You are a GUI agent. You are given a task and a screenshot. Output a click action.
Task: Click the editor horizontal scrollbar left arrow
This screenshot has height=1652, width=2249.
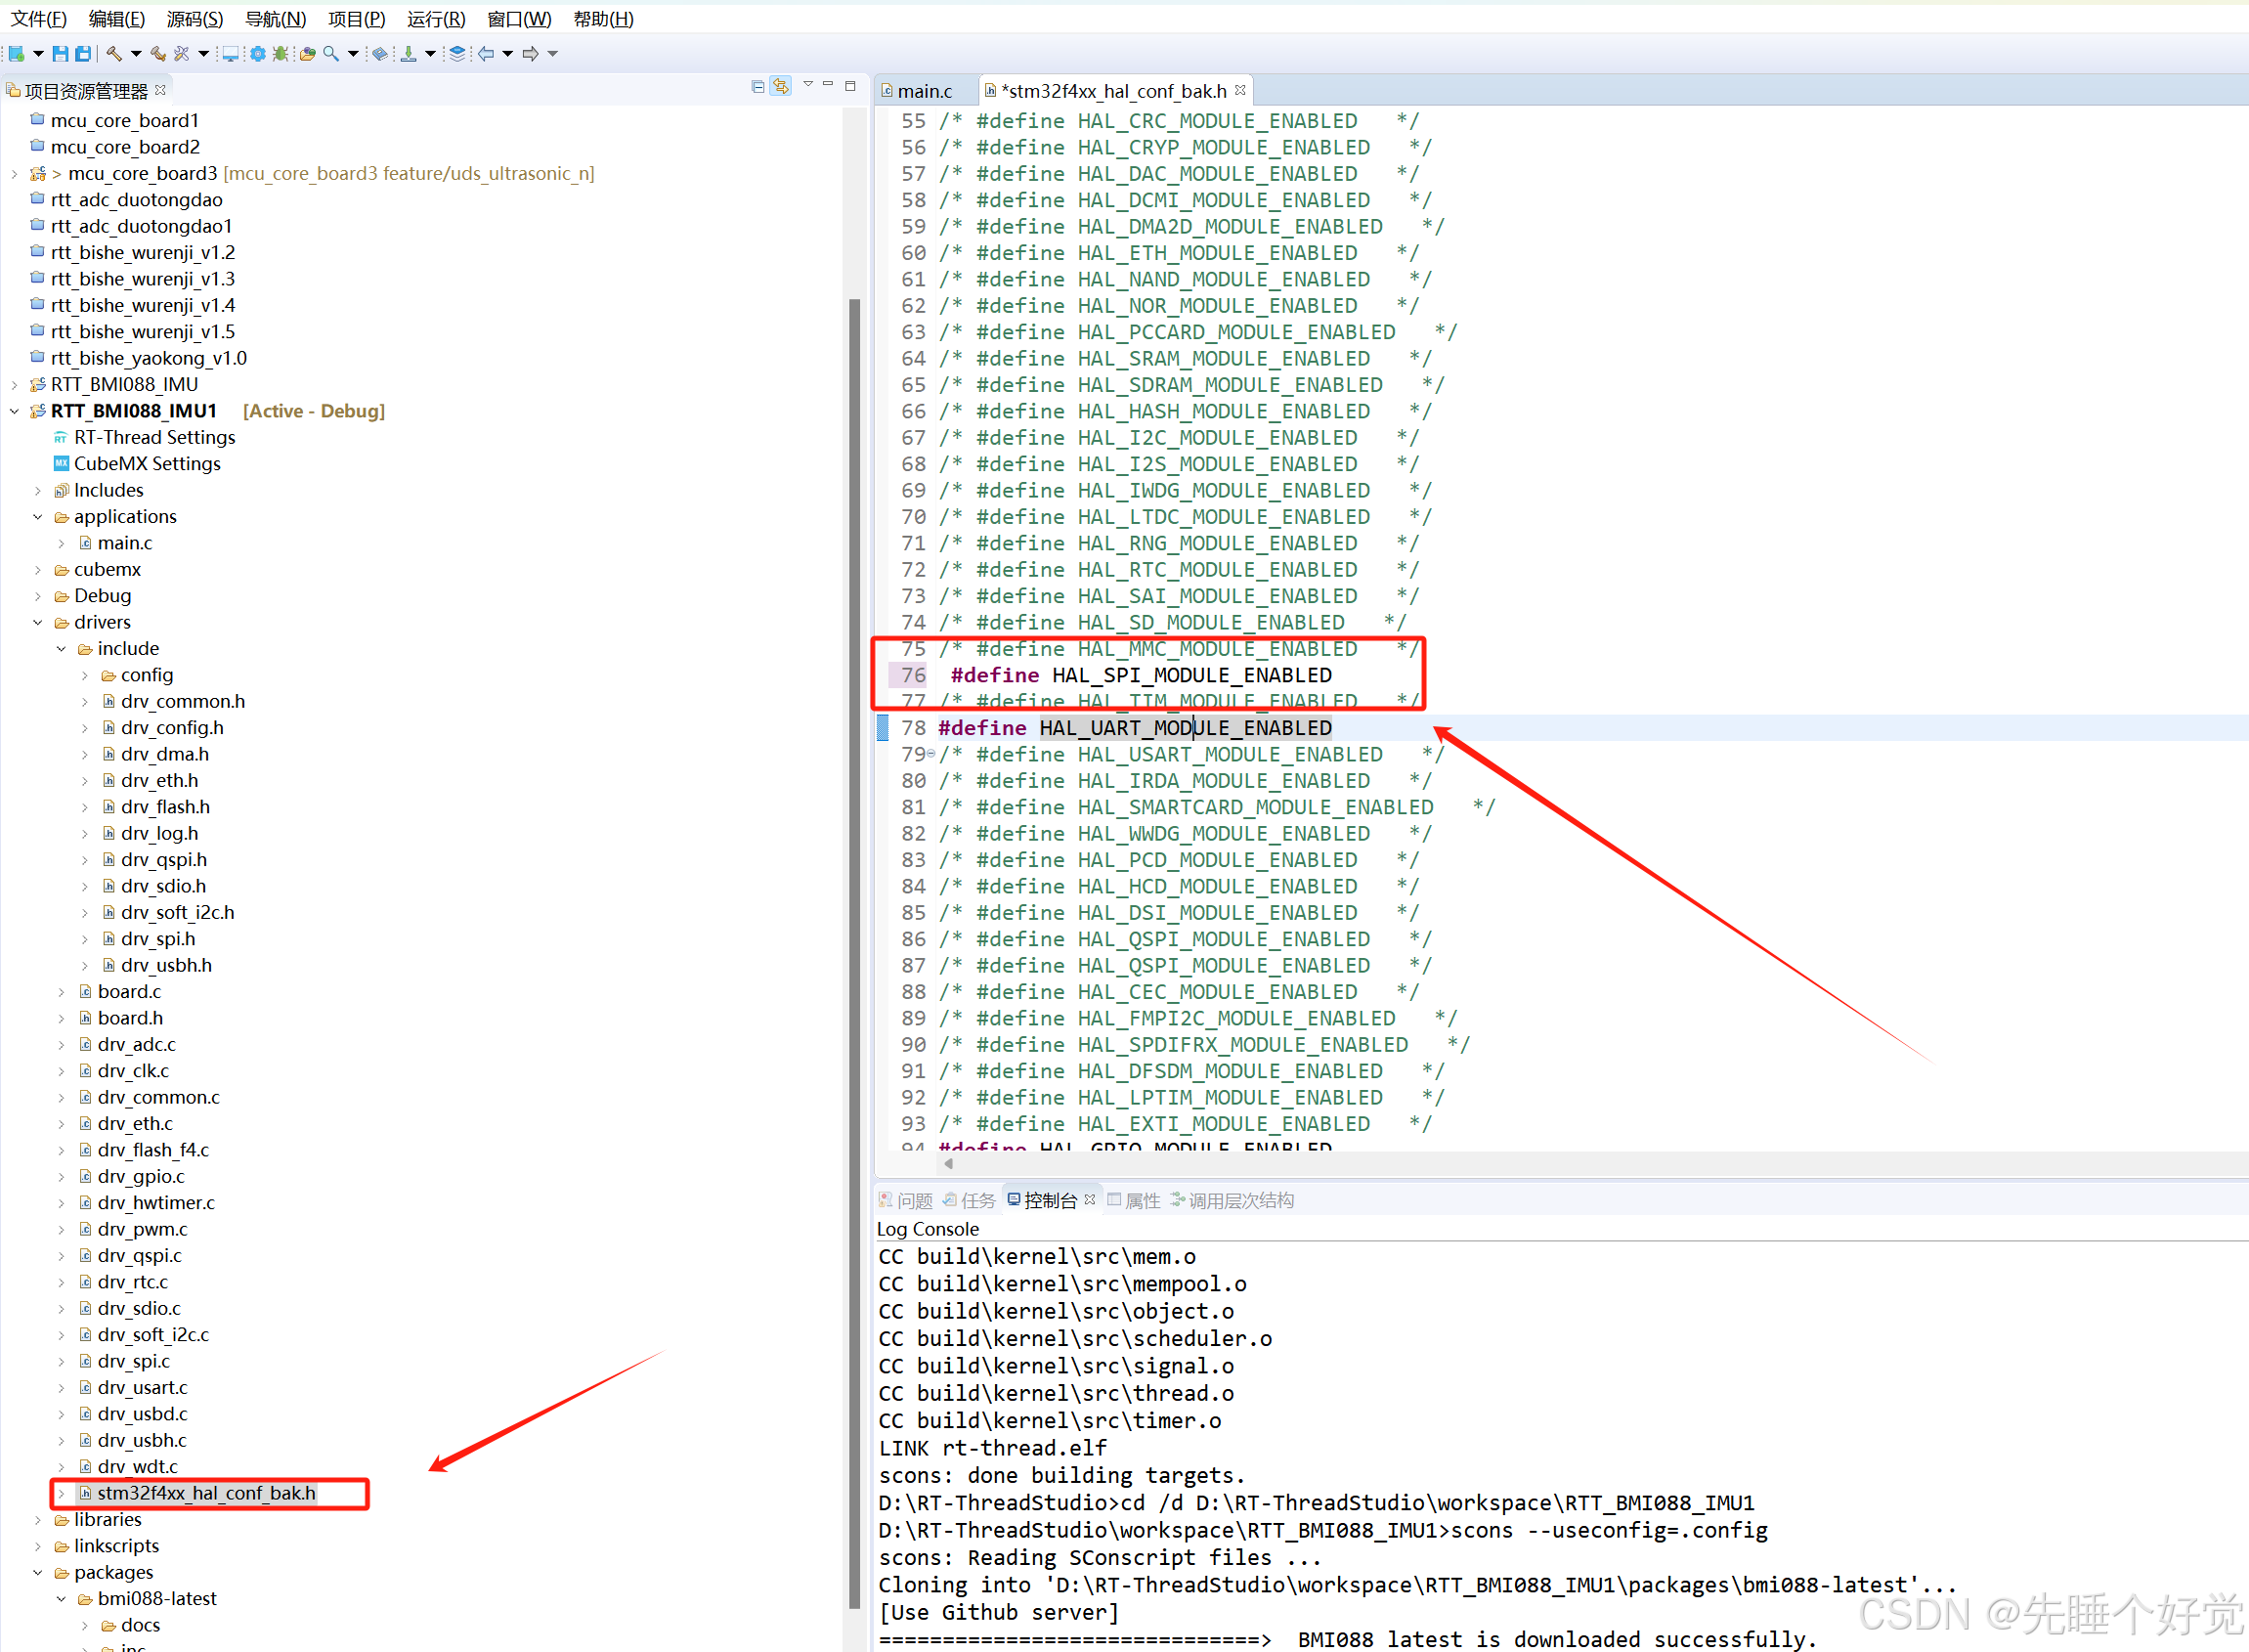coord(948,1163)
